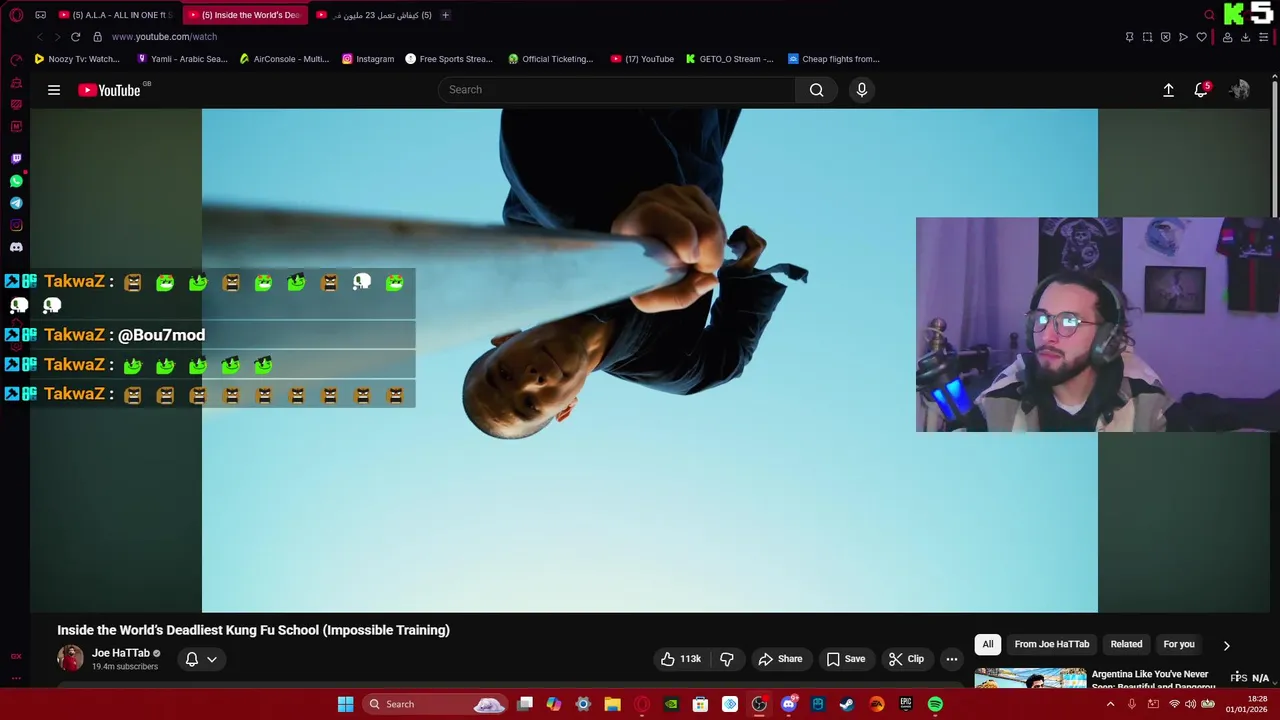Select the For you filter chip
This screenshot has height=720, width=1280.
pyautogui.click(x=1179, y=644)
